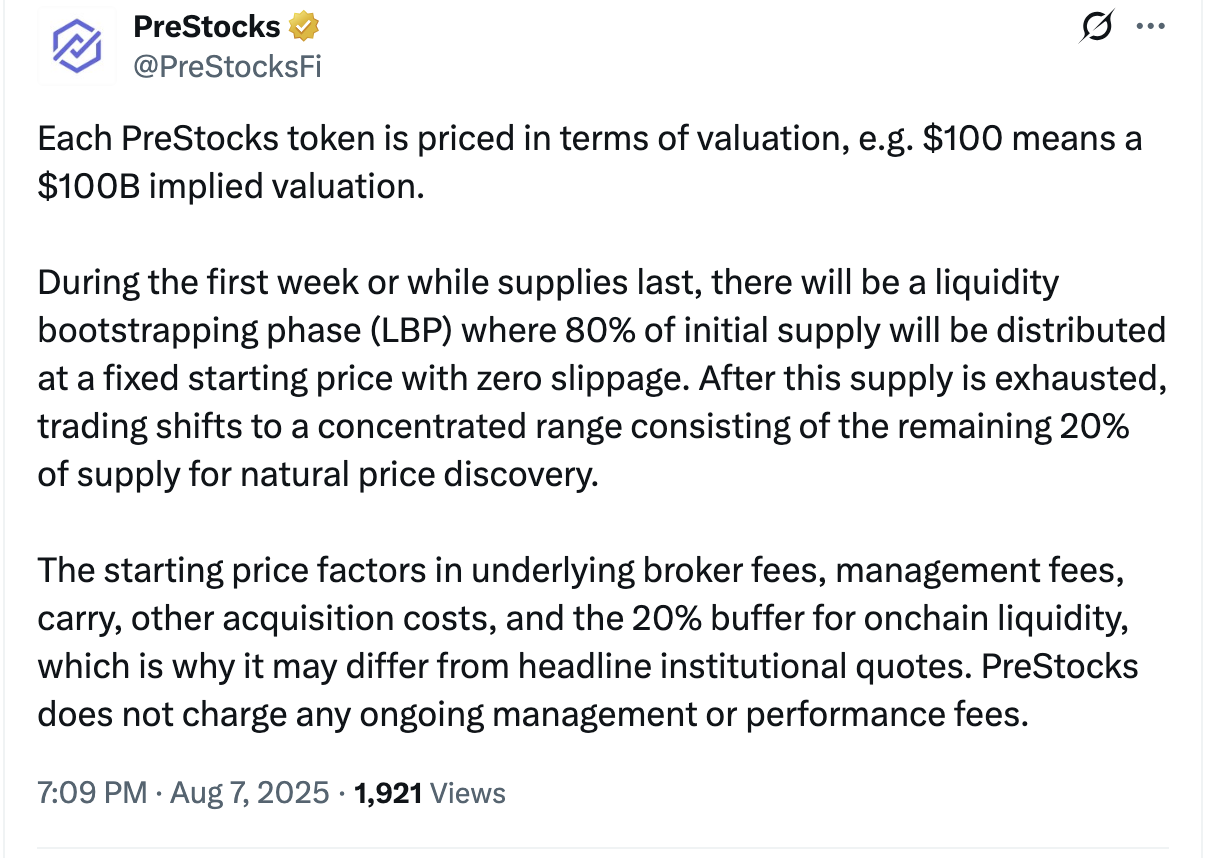Click the Views label
The height and width of the screenshot is (858, 1208).
click(466, 791)
